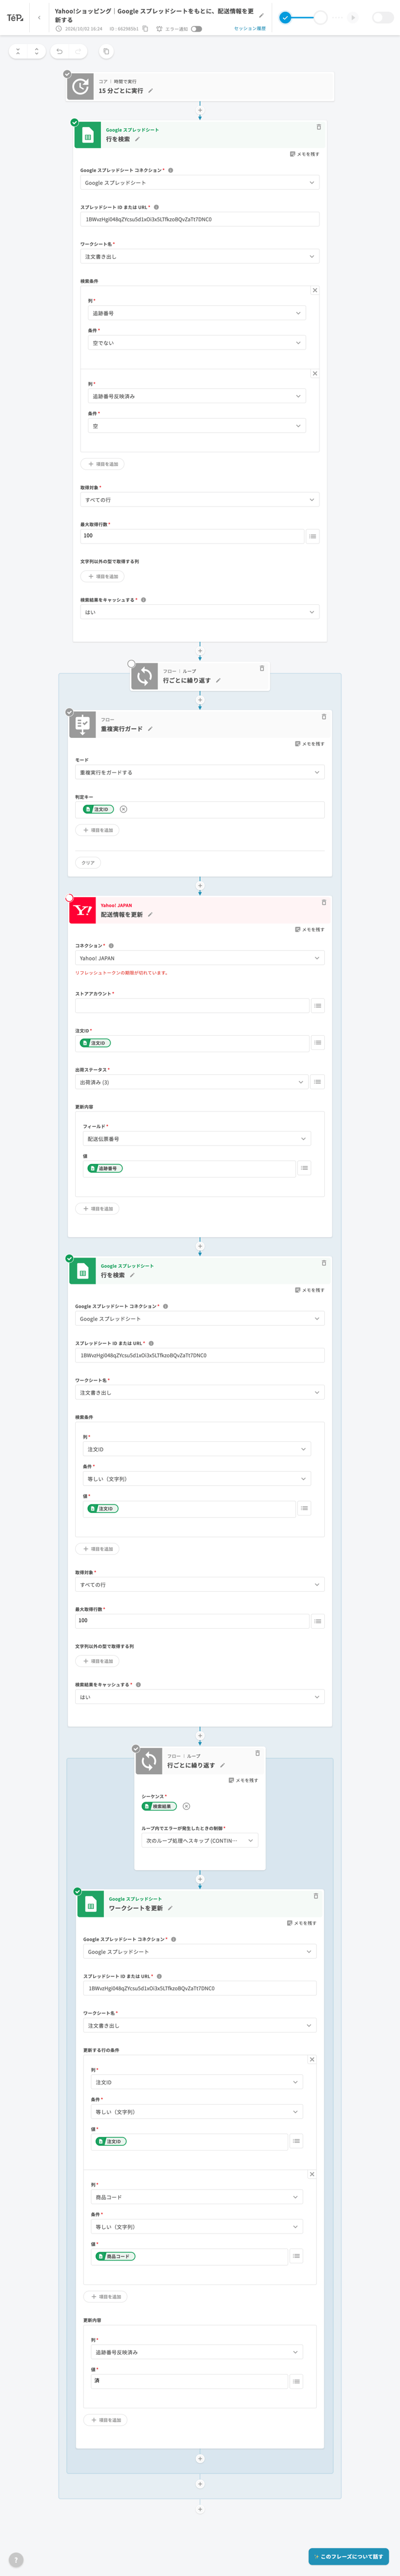Open the フィールド 配送伝票番号 dropdown
The height and width of the screenshot is (2576, 400).
click(x=197, y=1138)
